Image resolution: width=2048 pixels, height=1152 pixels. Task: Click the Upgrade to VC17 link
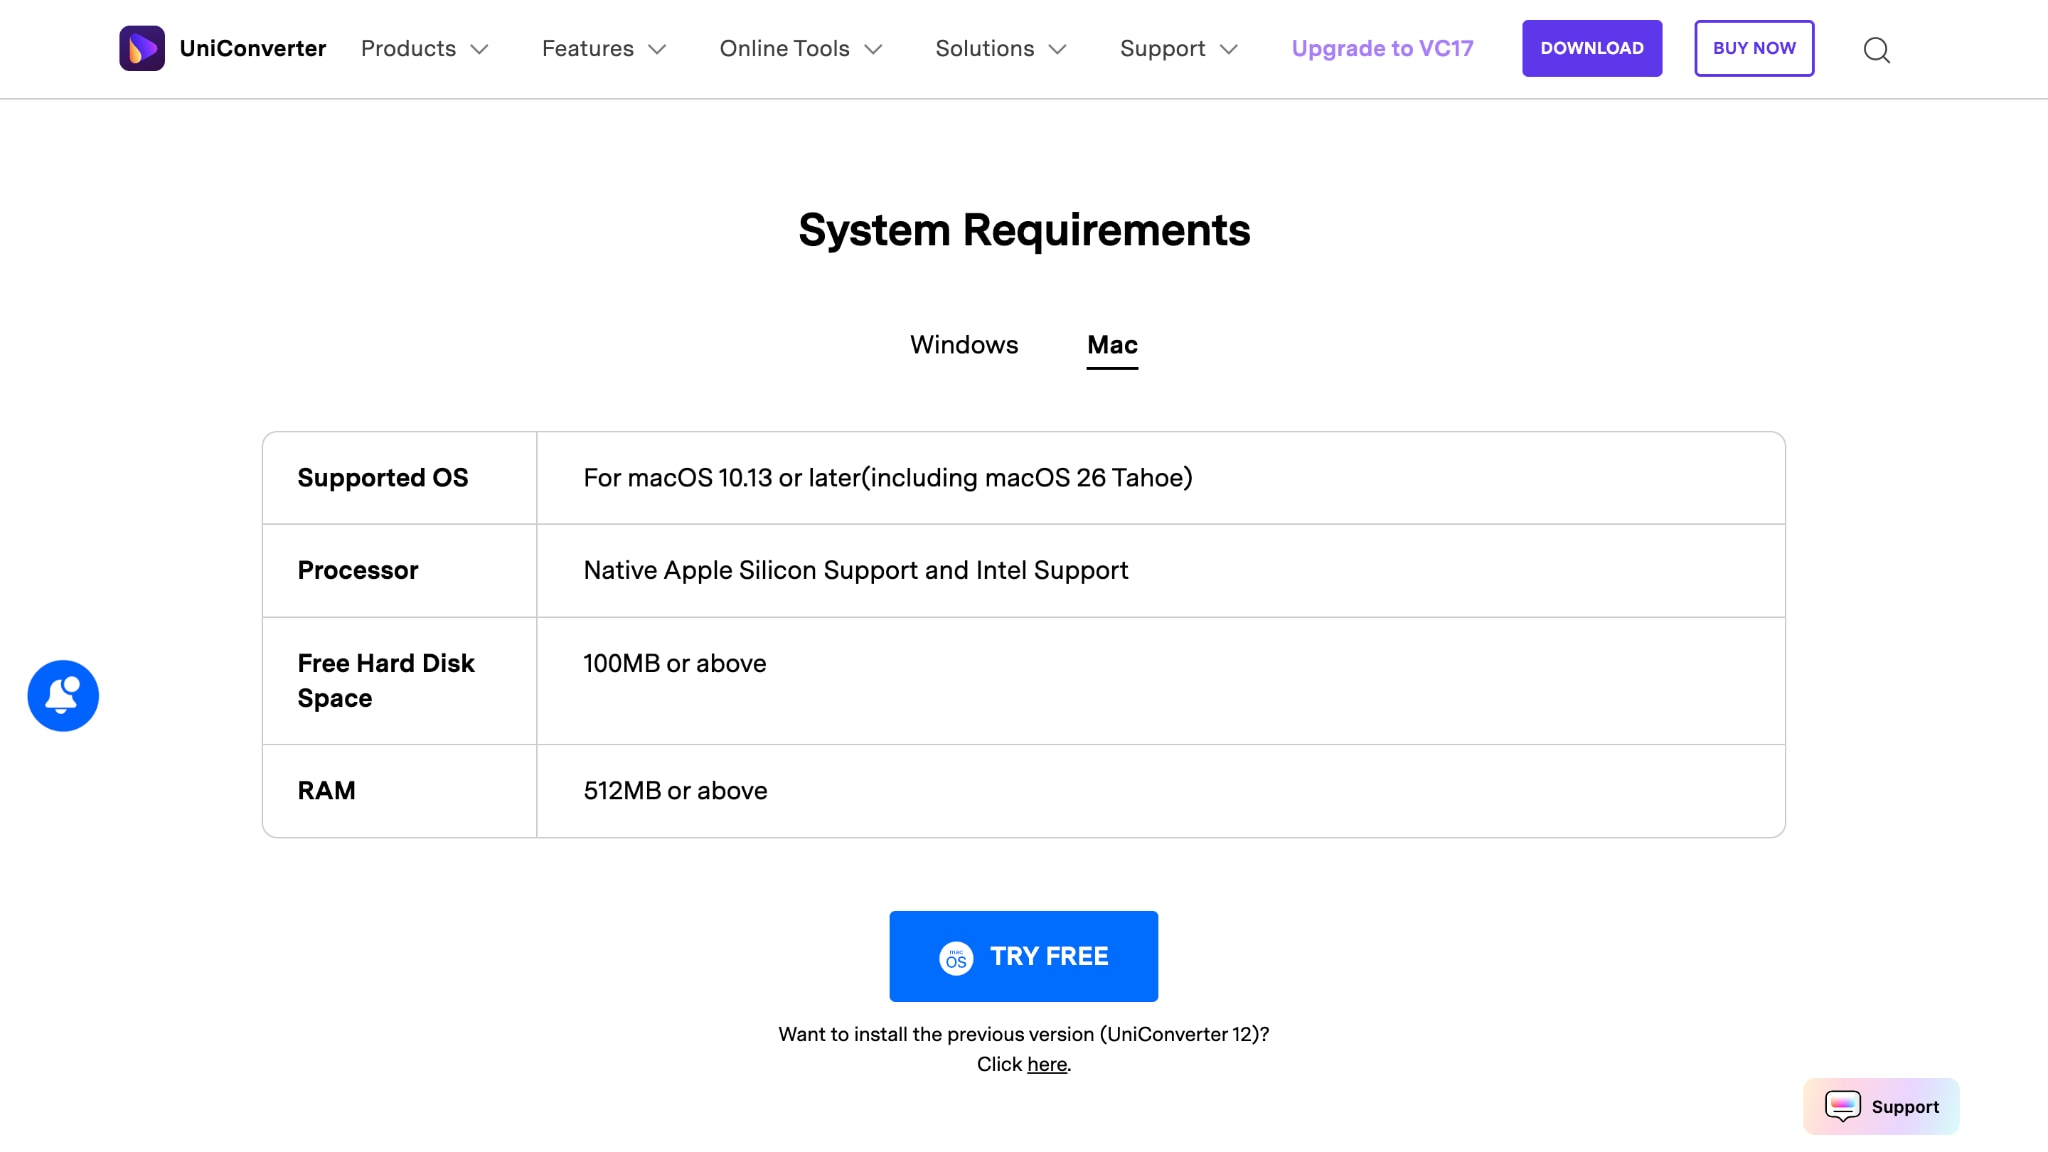[1381, 47]
